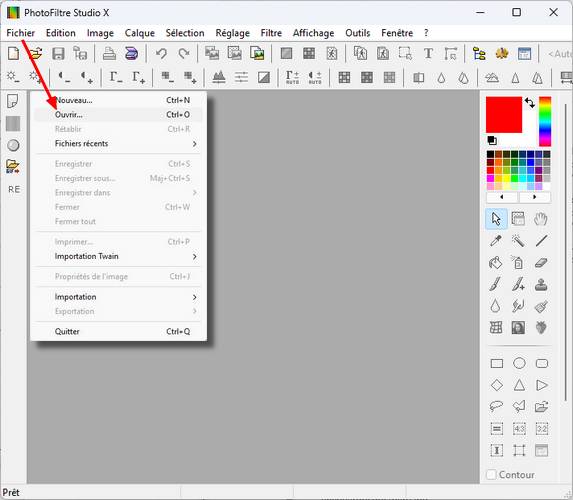Expand the Importation submenu
573x500 pixels.
[118, 297]
